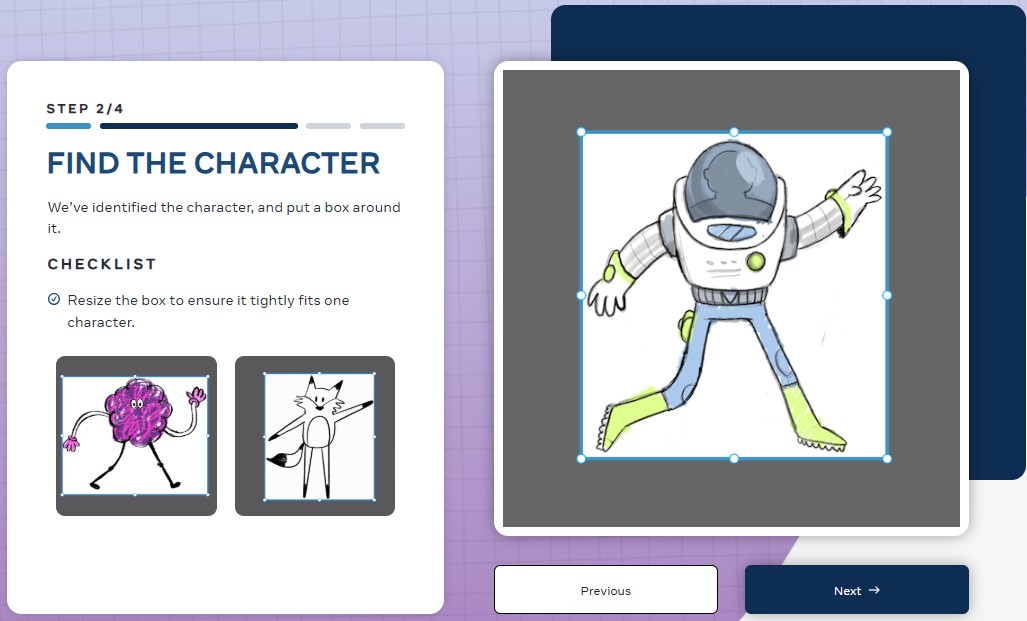This screenshot has width=1027, height=621.
Task: Open the purple scribble character example image
Action: point(136,436)
